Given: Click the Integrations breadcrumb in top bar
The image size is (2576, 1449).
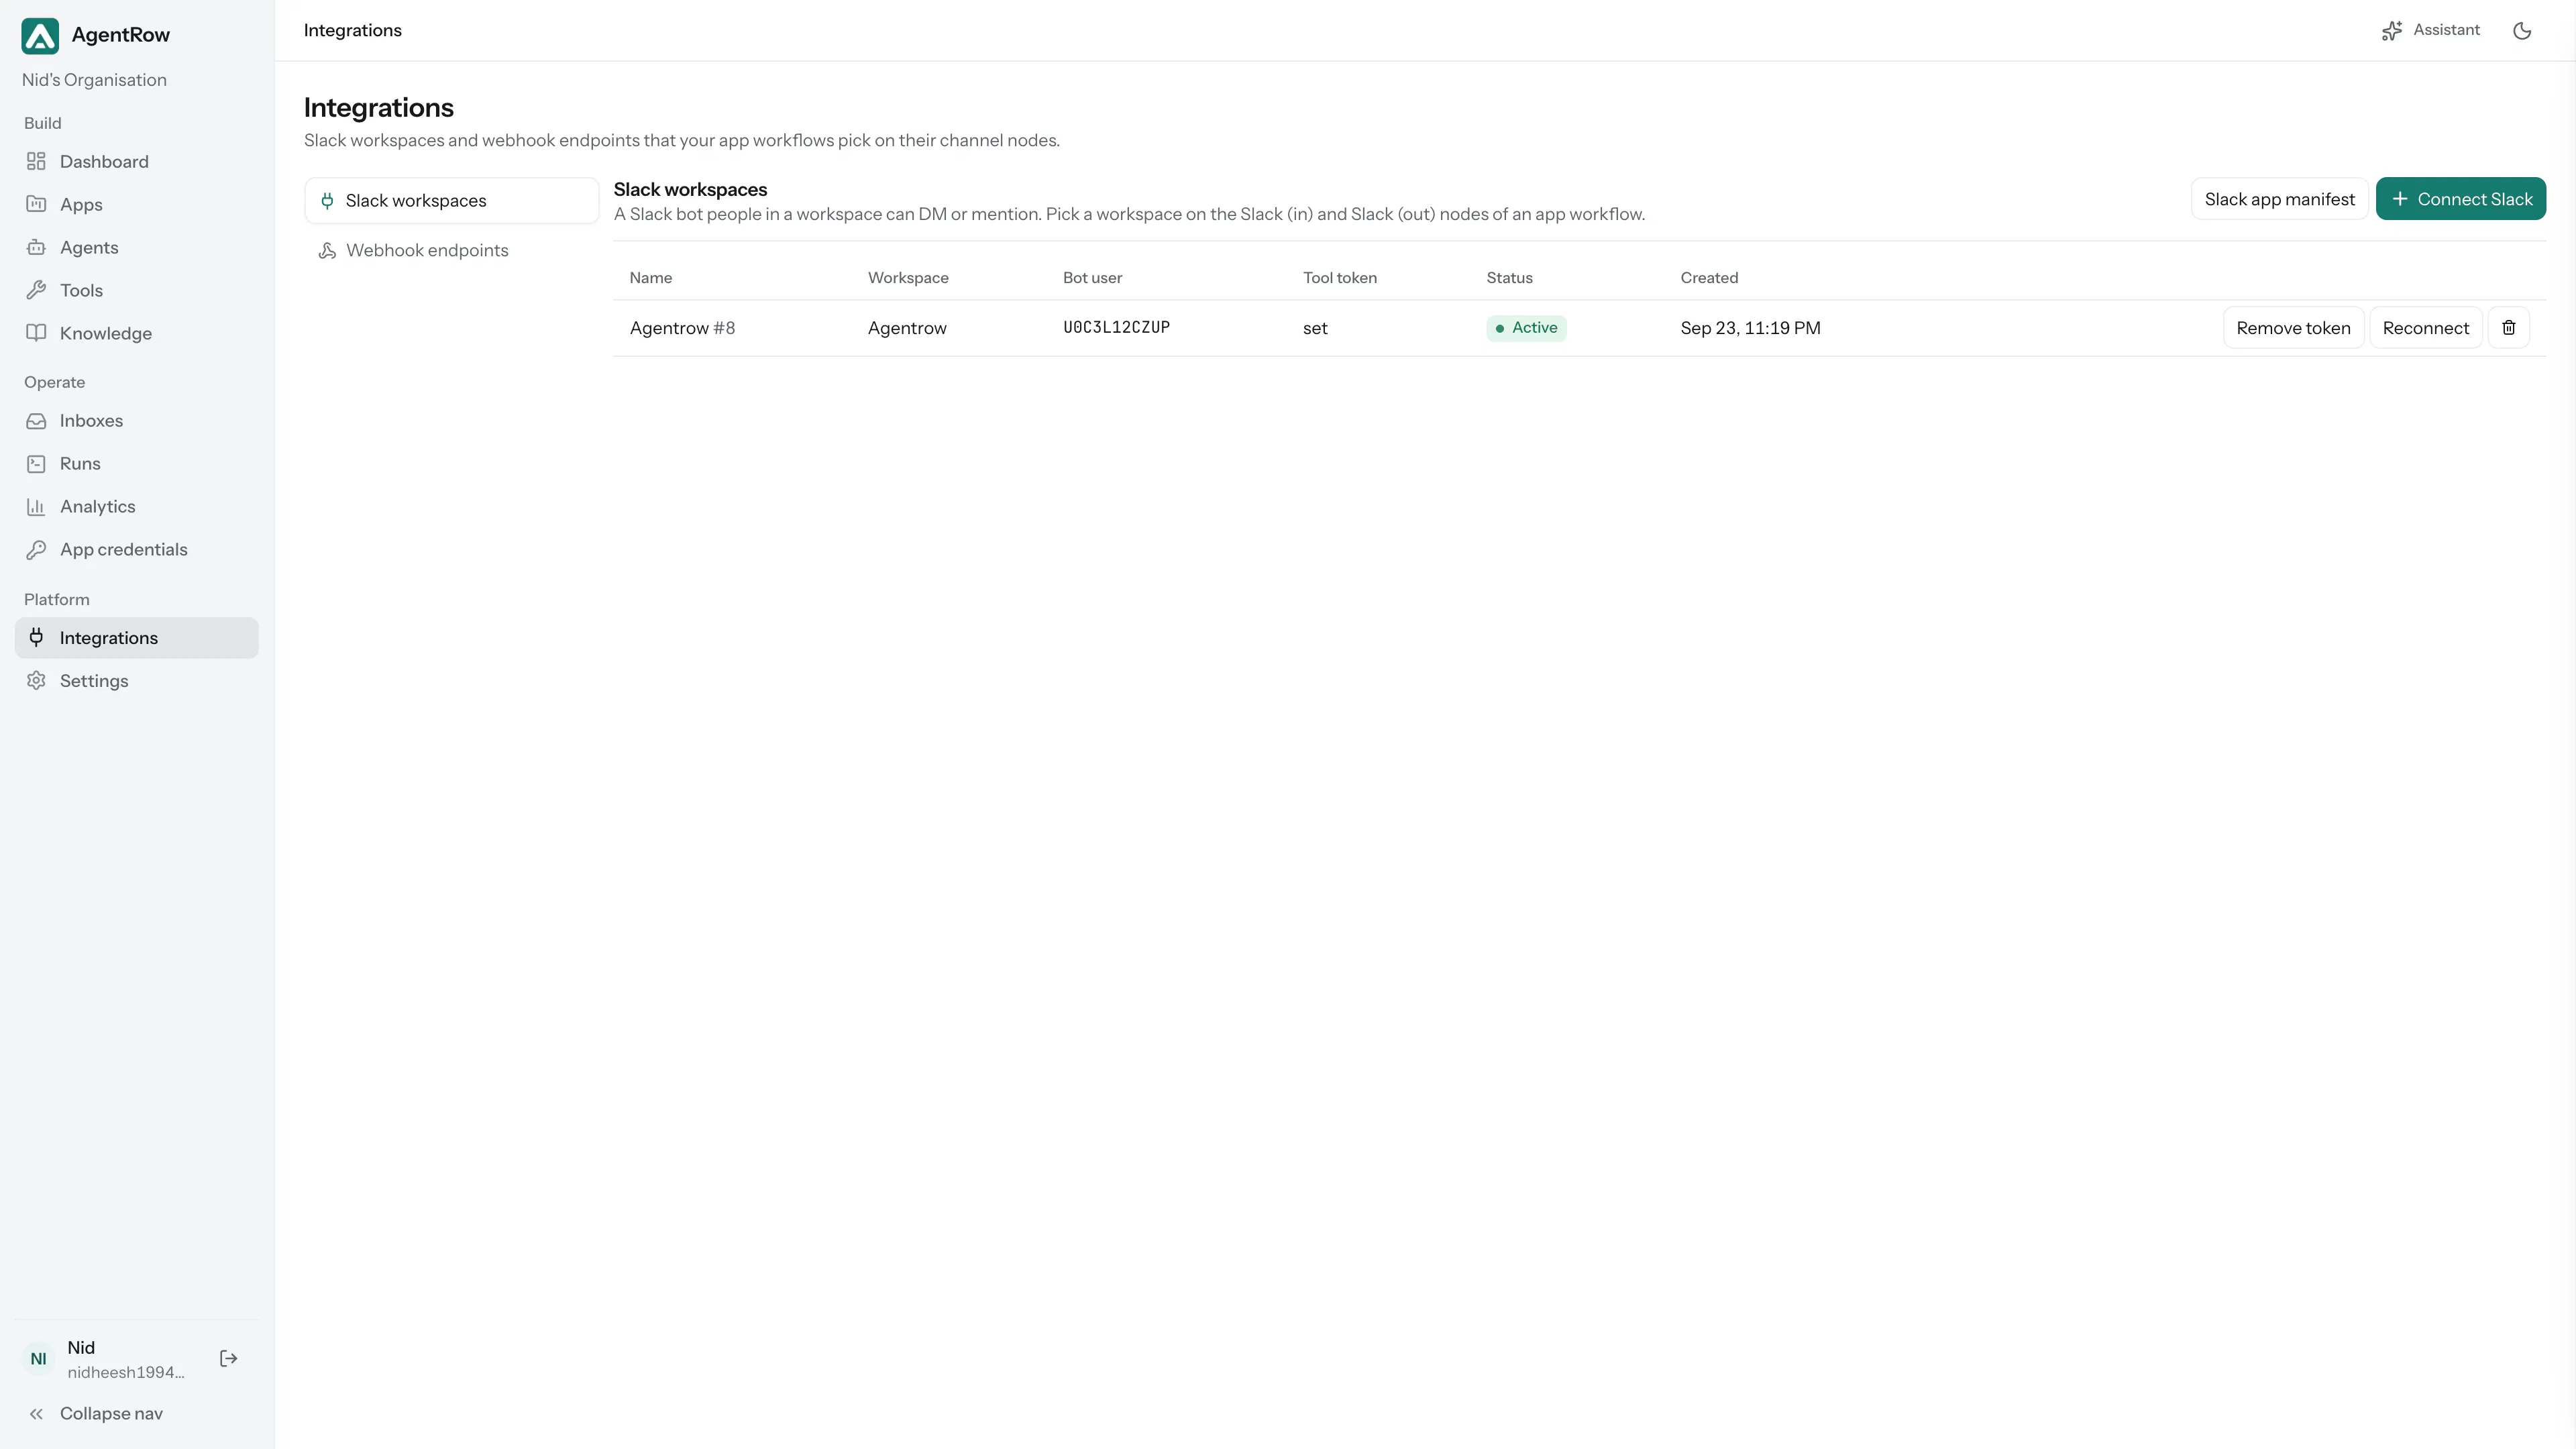Looking at the screenshot, I should 353,30.
